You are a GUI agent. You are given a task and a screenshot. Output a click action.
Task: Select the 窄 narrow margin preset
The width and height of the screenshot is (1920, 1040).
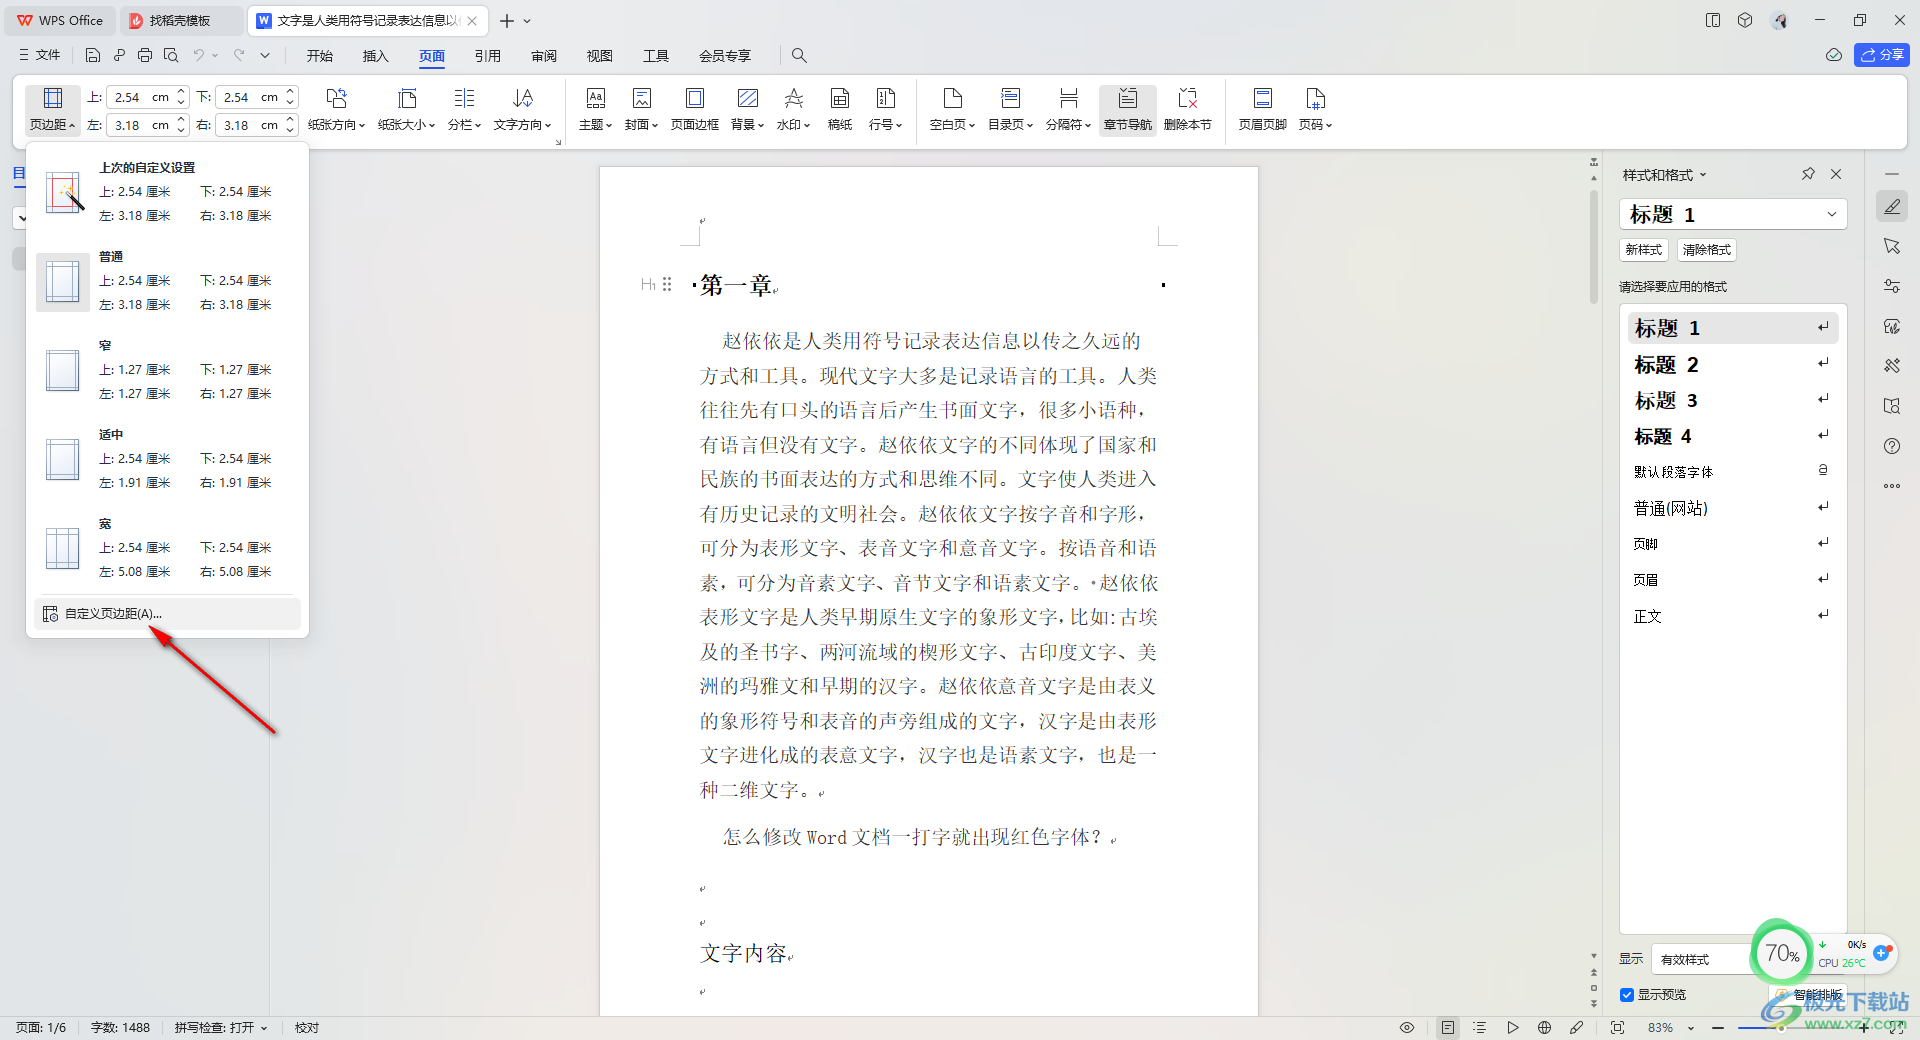(167, 370)
